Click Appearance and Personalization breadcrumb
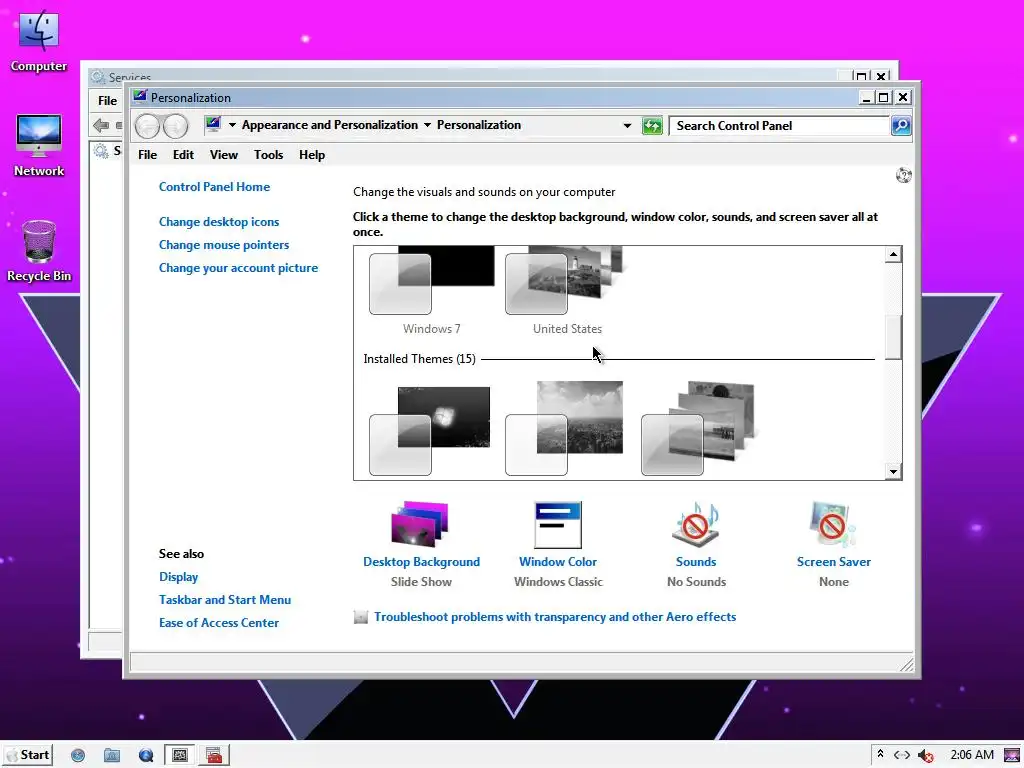This screenshot has width=1024, height=768. (330, 125)
